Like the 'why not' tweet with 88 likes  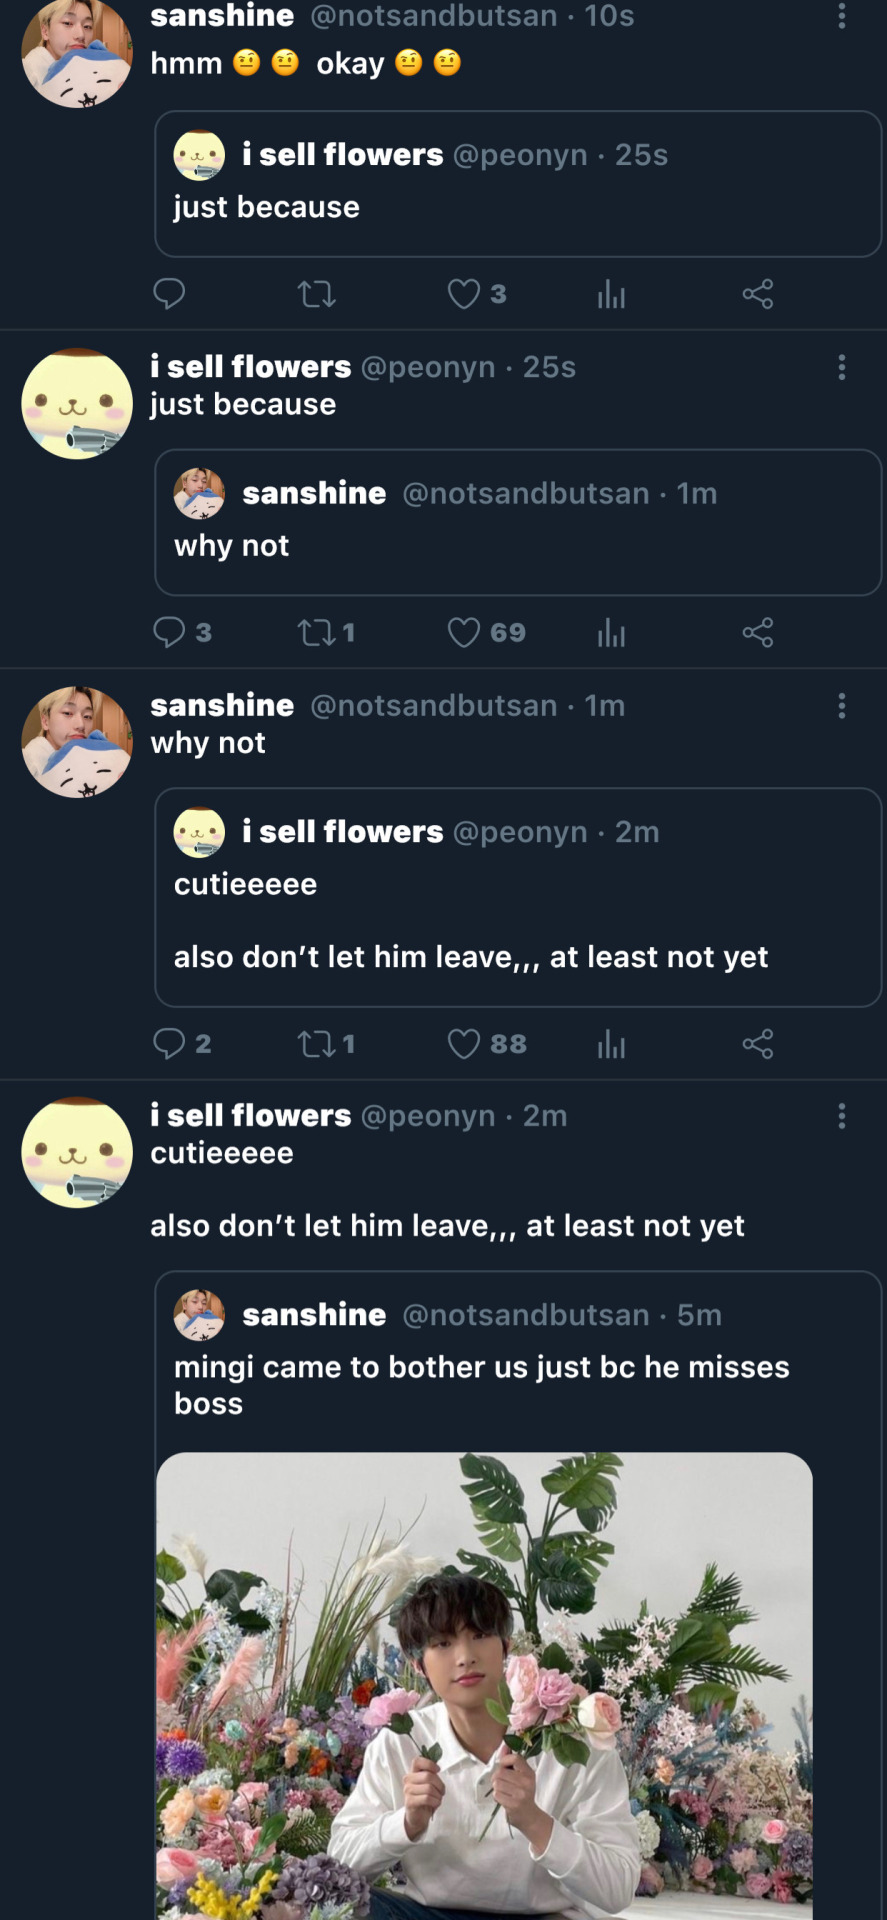tap(463, 1044)
